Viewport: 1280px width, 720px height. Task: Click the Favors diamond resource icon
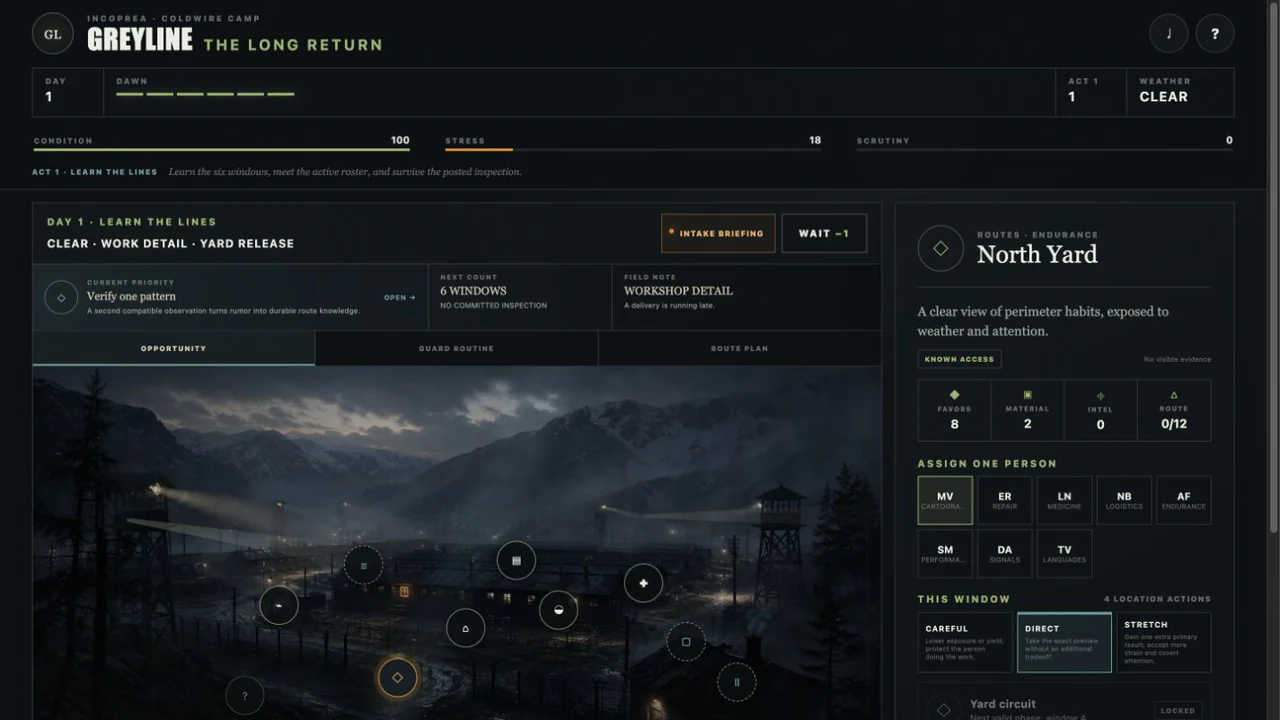point(954,395)
